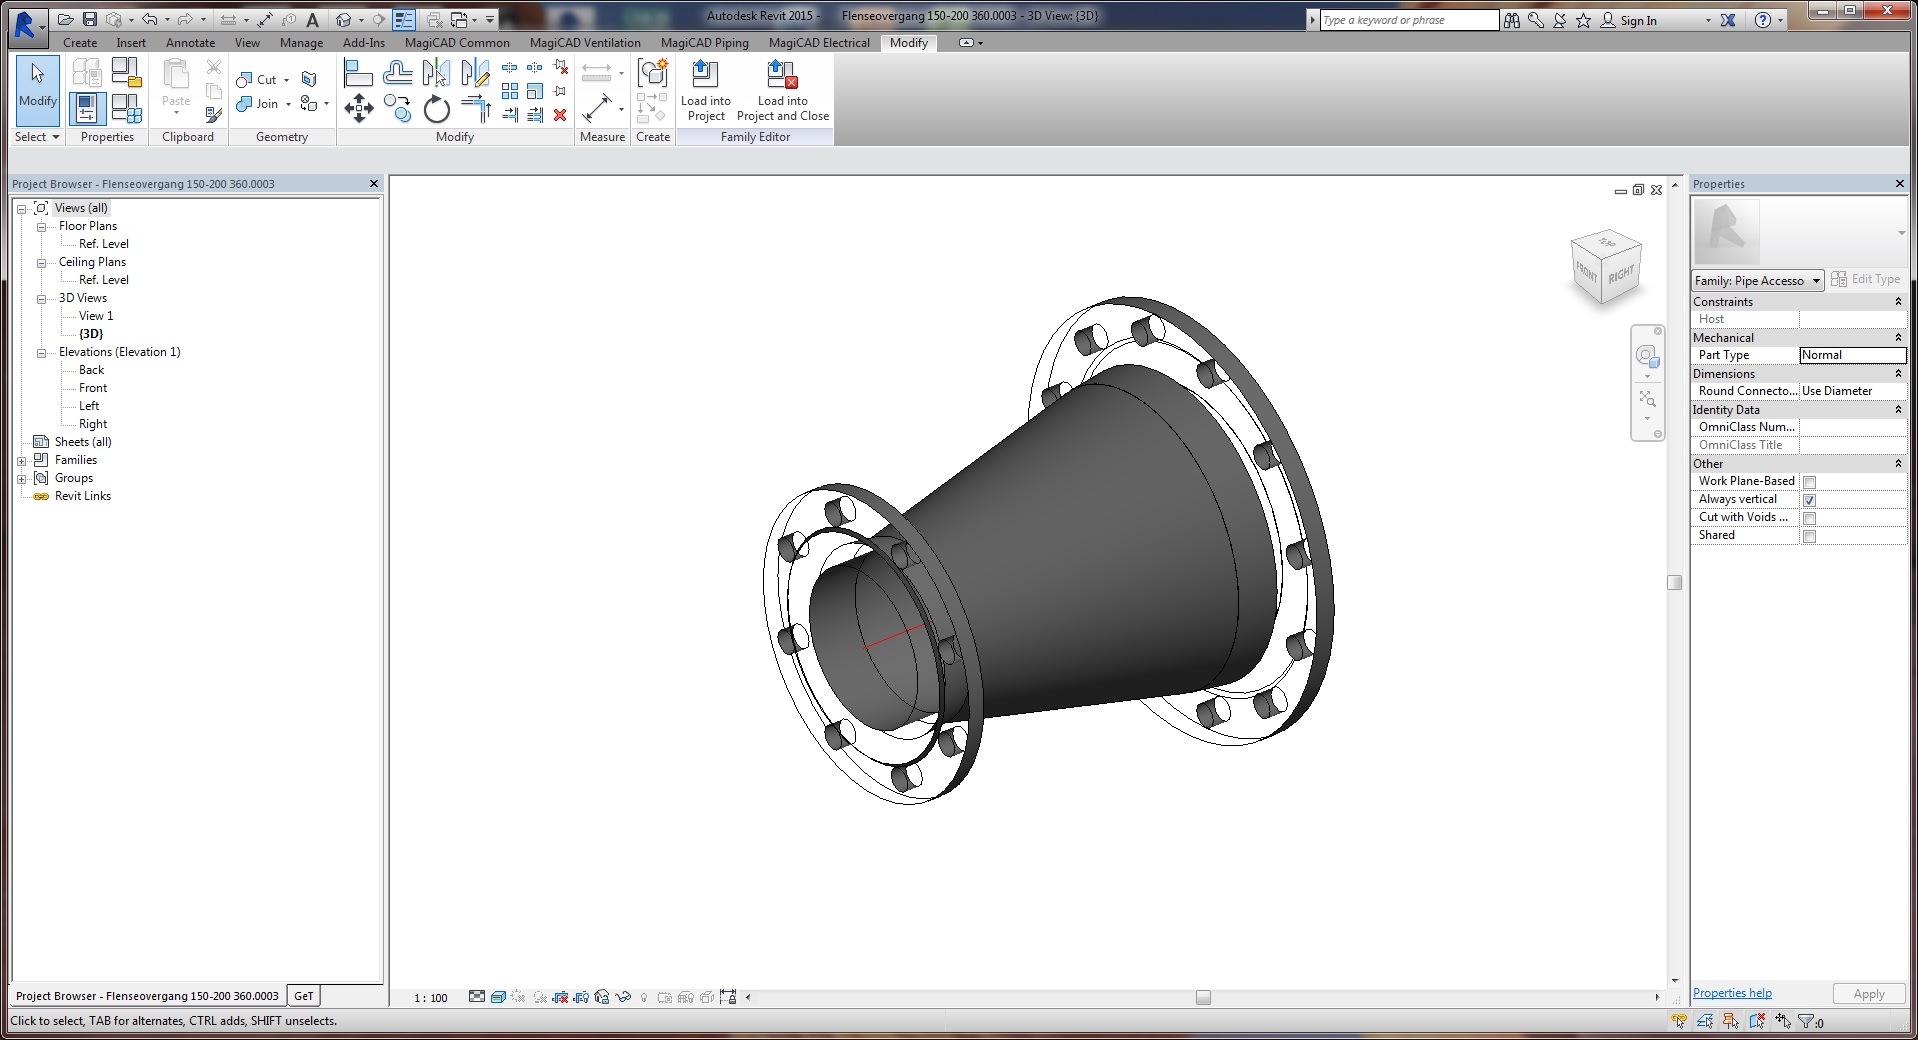This screenshot has width=1918, height=1040.
Task: Click the Align tool in Modify panel
Action: [x=358, y=73]
